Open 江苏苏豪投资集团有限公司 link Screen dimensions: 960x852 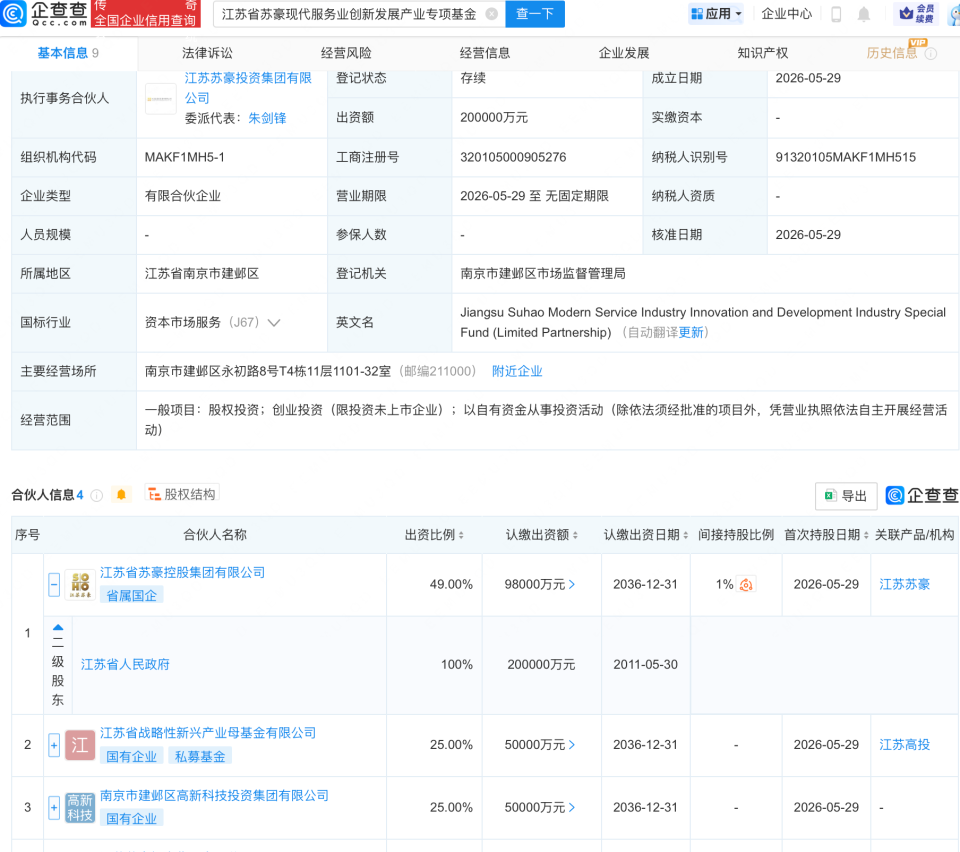248,88
